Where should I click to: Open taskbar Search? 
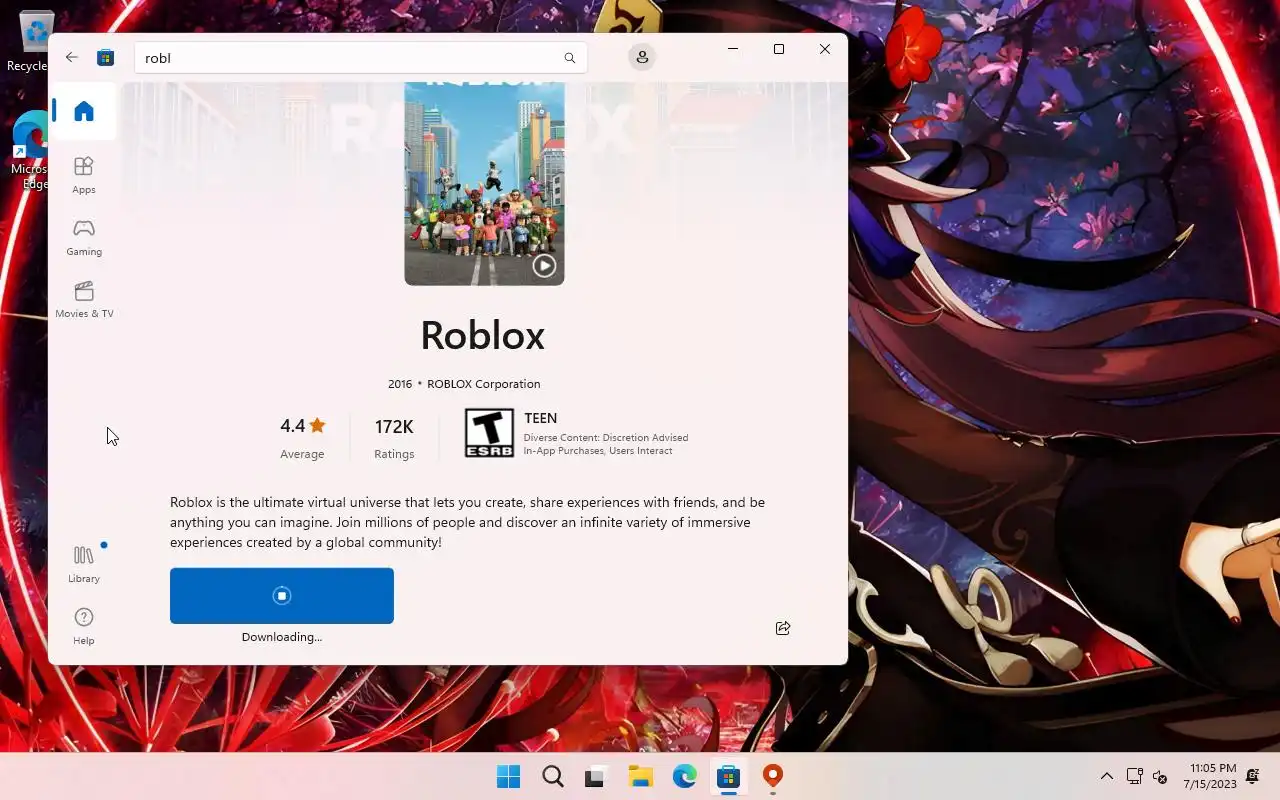point(552,777)
